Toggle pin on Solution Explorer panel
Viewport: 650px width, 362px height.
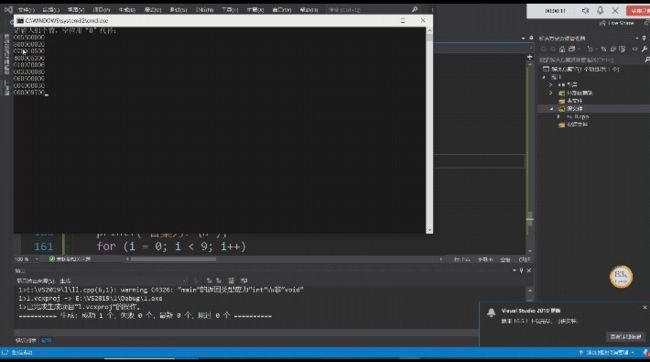pos(644,38)
